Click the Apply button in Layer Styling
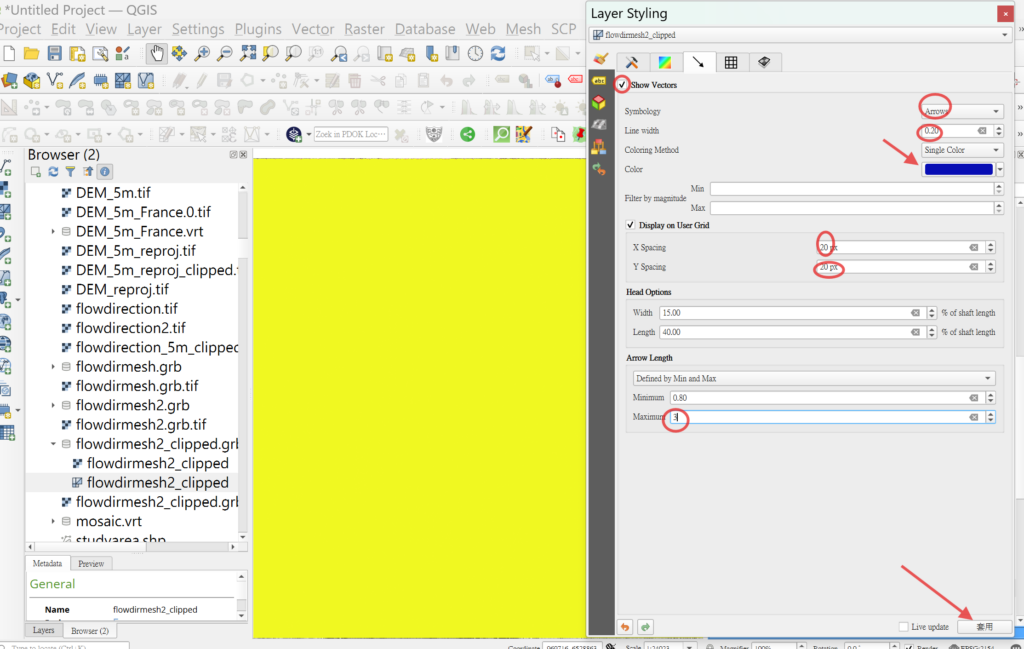Screen dimensions: 1024x649 [x=984, y=627]
